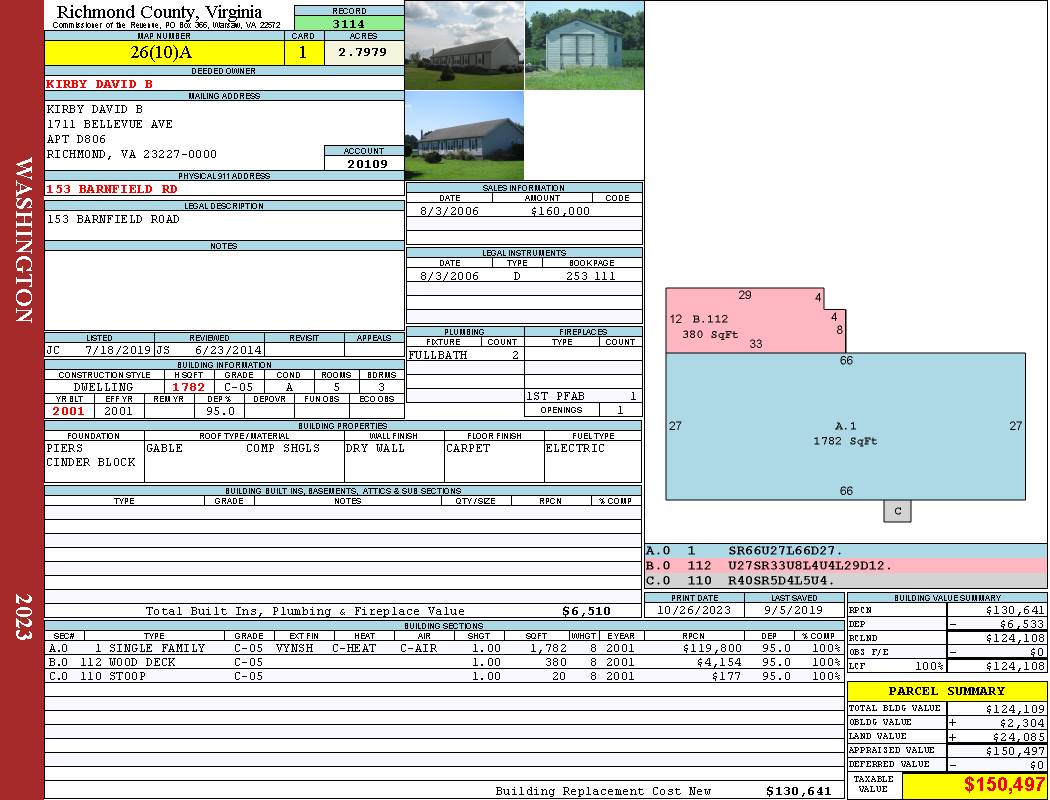Select deeded owner KIRBY DAVID B
The width and height of the screenshot is (1050, 800).
pos(99,84)
